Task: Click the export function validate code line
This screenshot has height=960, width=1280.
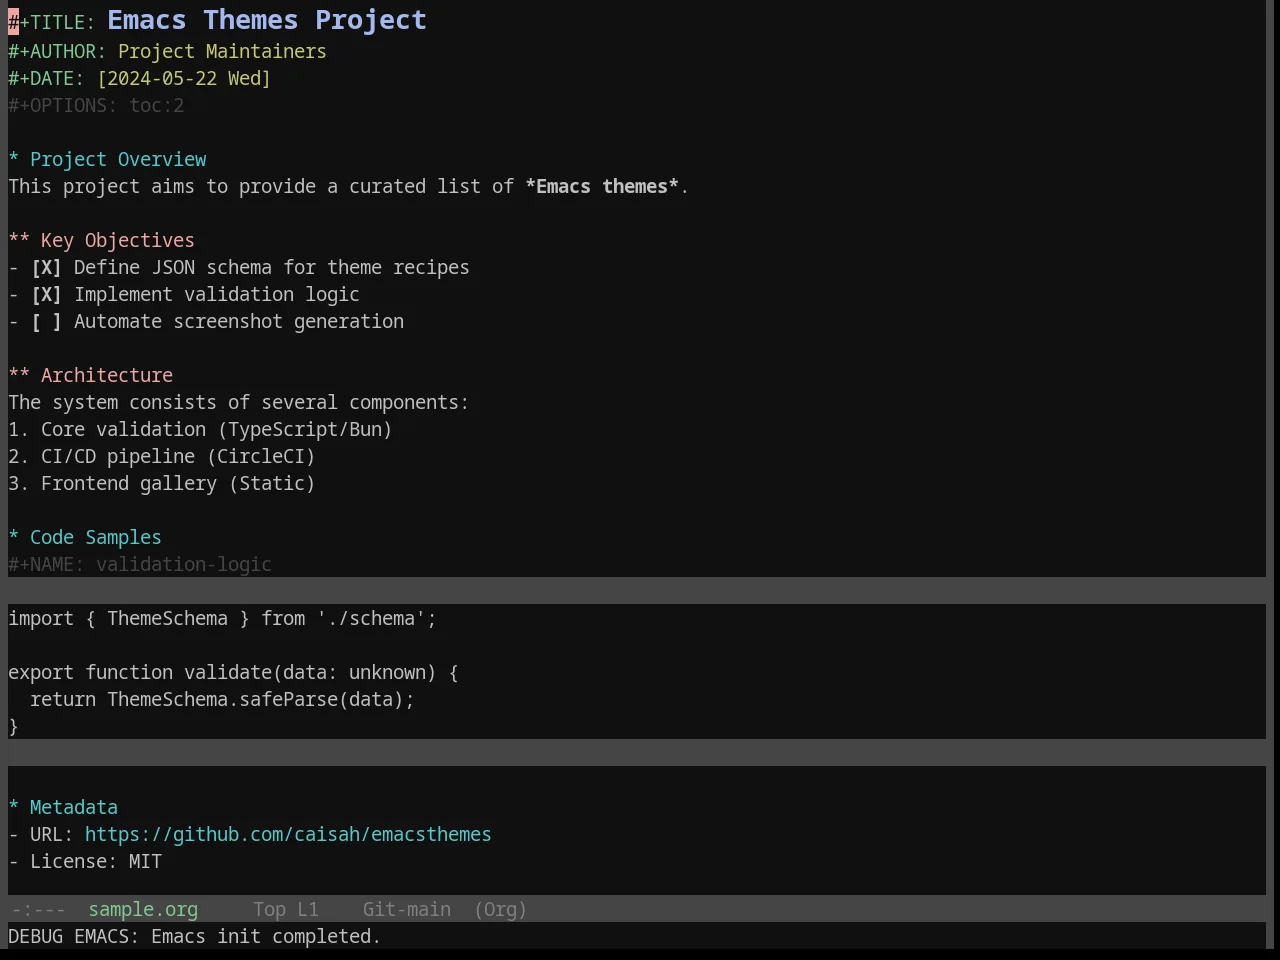Action: (233, 672)
